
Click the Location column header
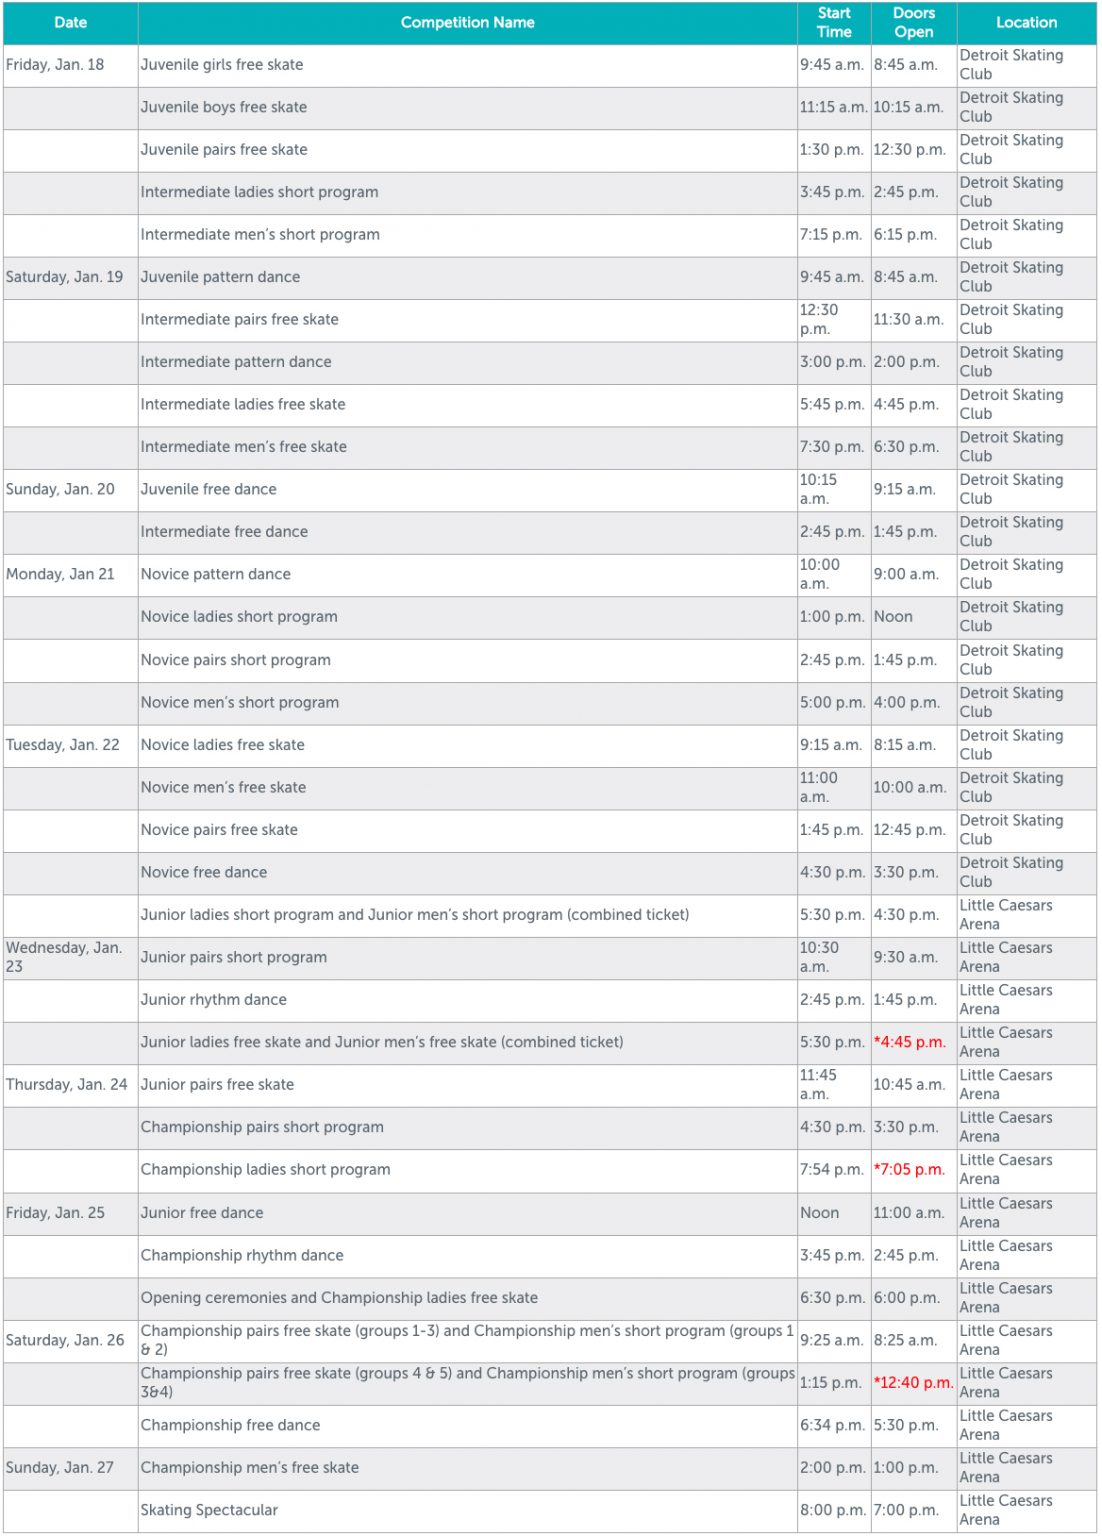click(x=1026, y=22)
